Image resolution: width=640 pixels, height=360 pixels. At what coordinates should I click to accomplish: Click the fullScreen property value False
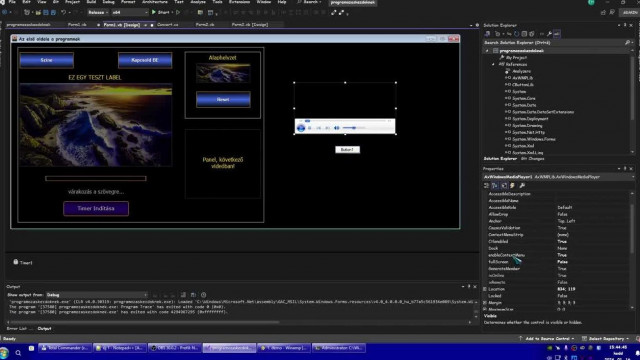562,262
